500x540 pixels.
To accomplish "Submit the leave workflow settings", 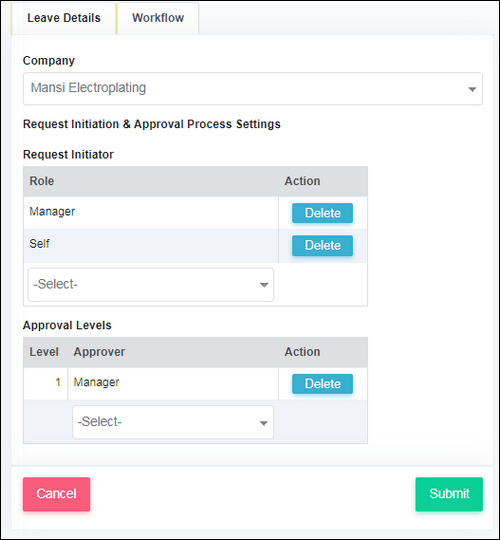I will tap(449, 494).
